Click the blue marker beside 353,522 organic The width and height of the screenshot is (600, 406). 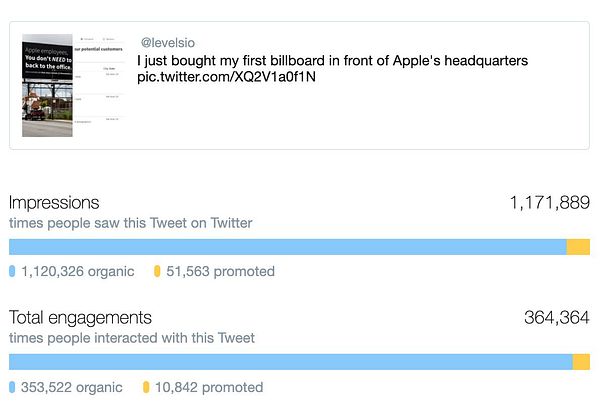(12, 387)
